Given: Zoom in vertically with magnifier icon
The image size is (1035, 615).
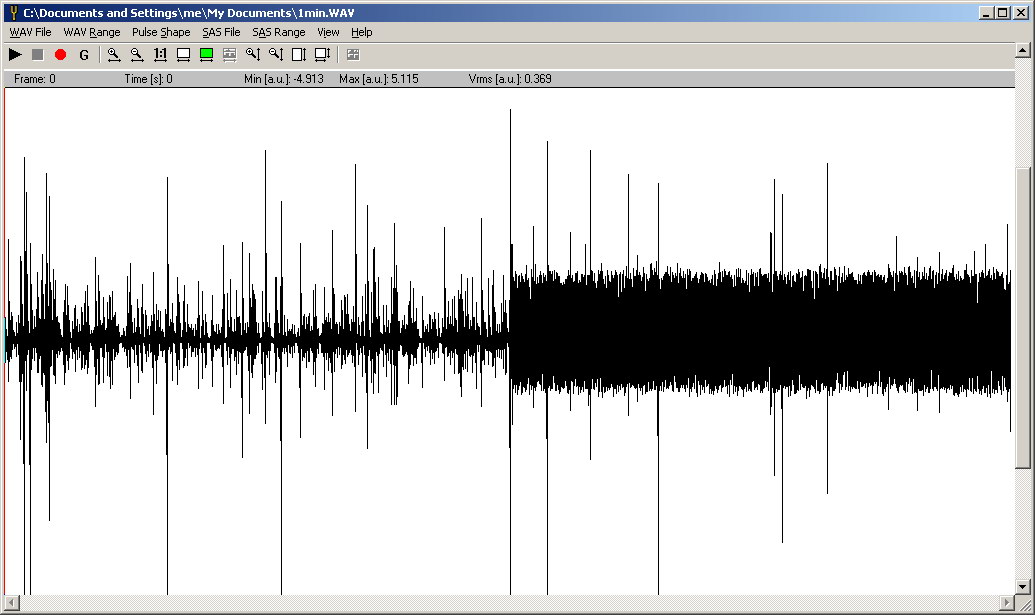Looking at the screenshot, I should [252, 55].
